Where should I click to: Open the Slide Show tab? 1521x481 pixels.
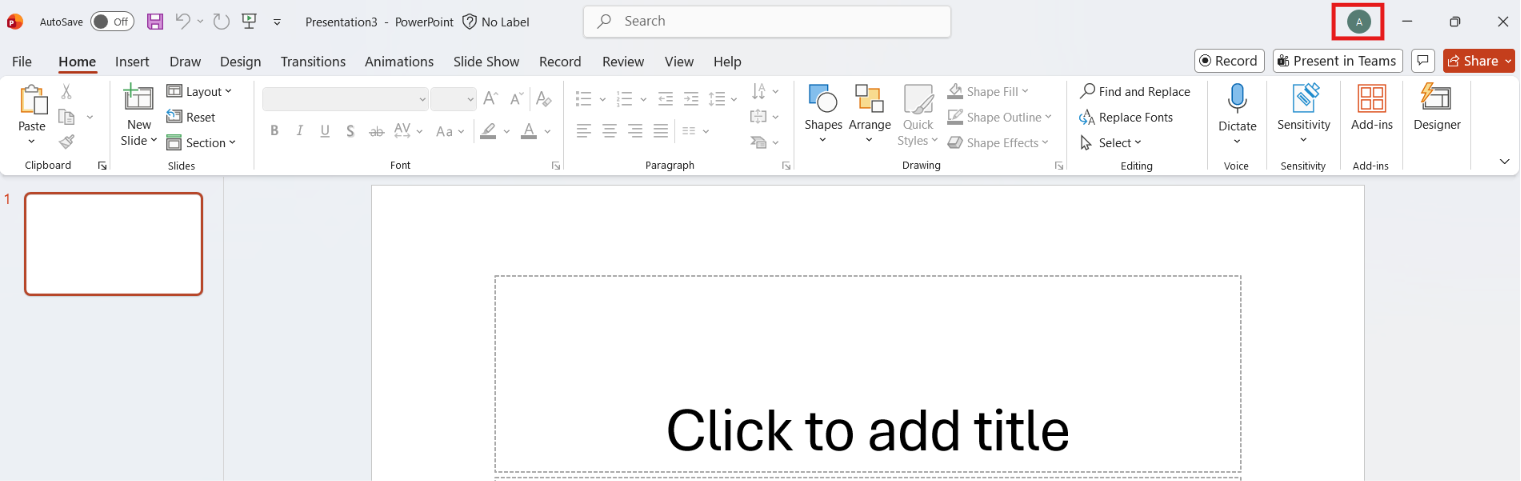pos(486,62)
